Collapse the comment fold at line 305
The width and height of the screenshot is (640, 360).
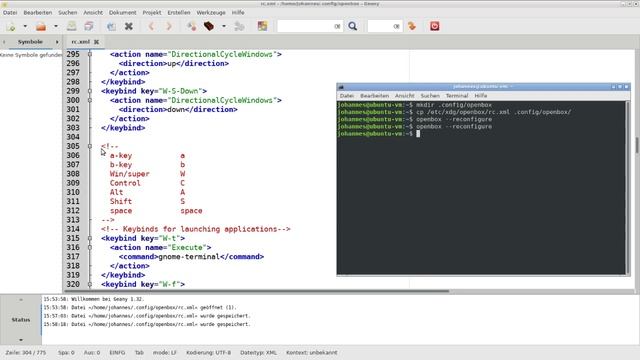coord(90,146)
